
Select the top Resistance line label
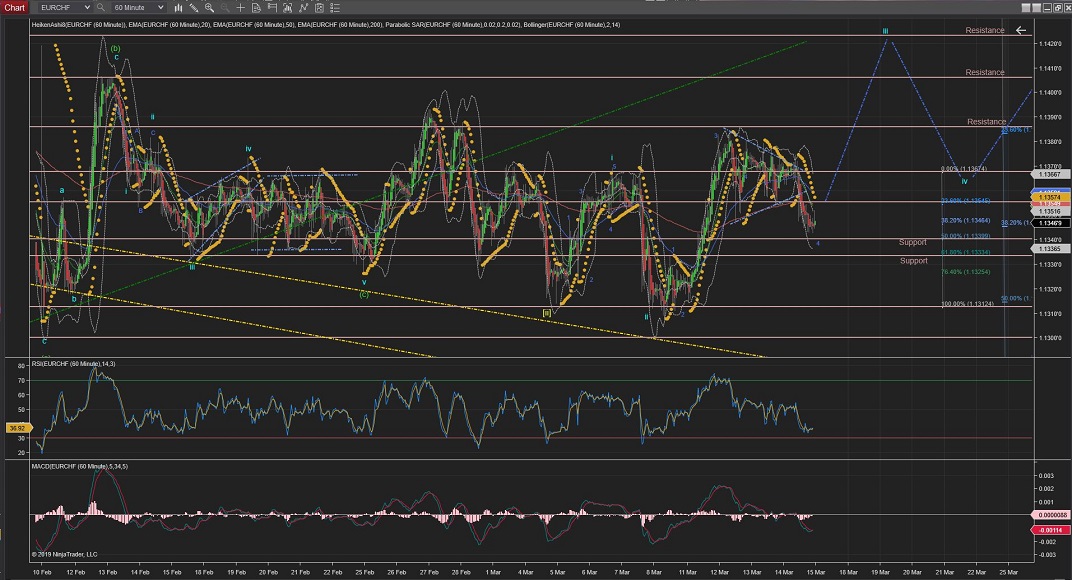coord(984,30)
